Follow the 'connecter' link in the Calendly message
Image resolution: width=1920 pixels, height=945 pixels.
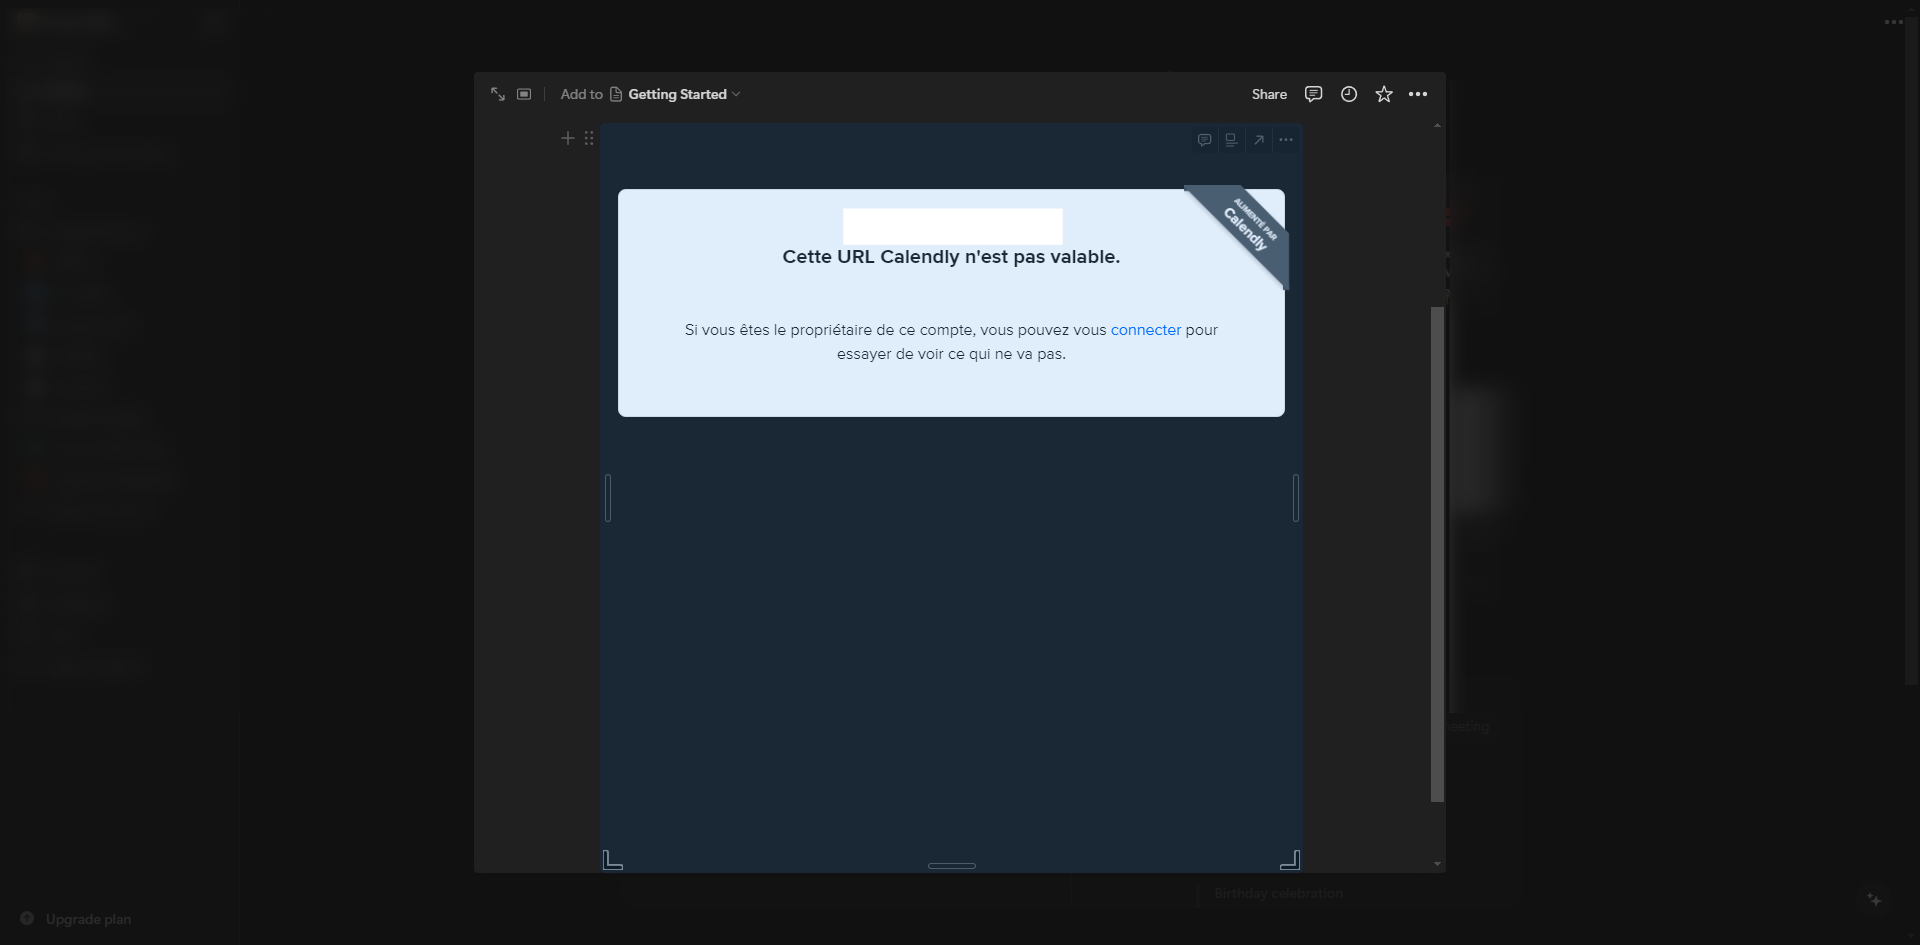pyautogui.click(x=1146, y=330)
